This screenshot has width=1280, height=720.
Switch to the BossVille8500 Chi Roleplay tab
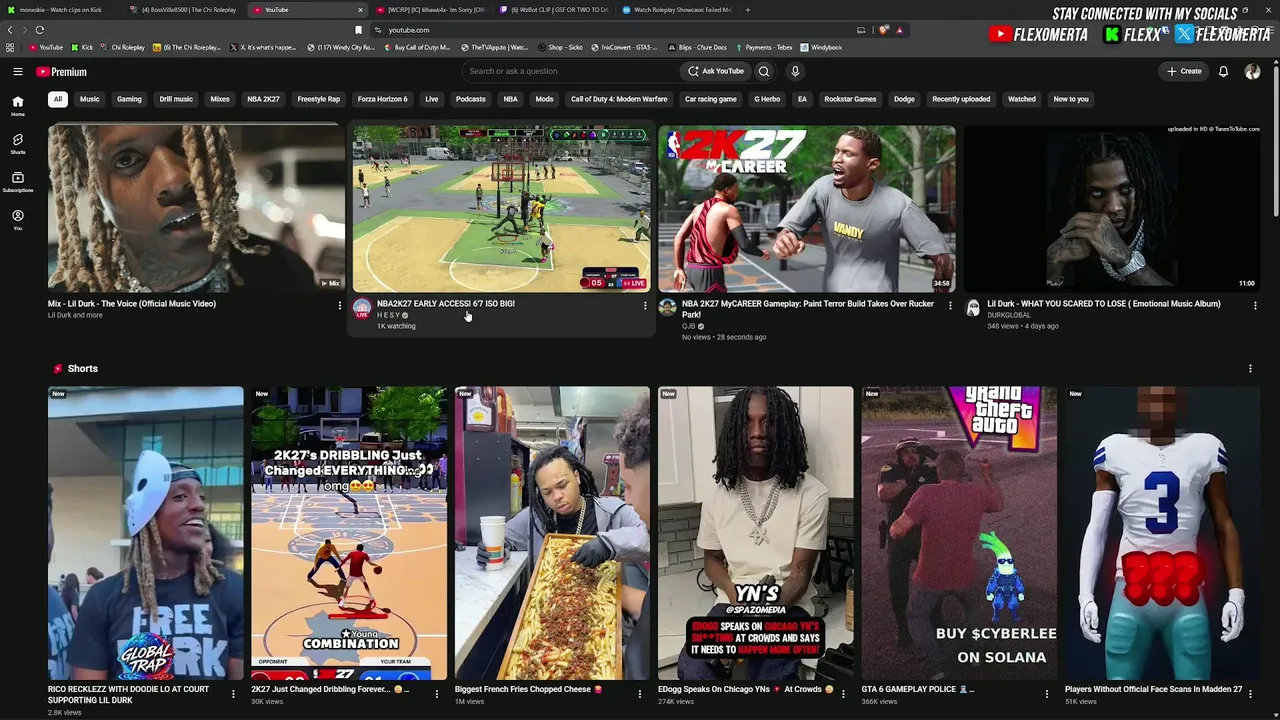coord(185,10)
